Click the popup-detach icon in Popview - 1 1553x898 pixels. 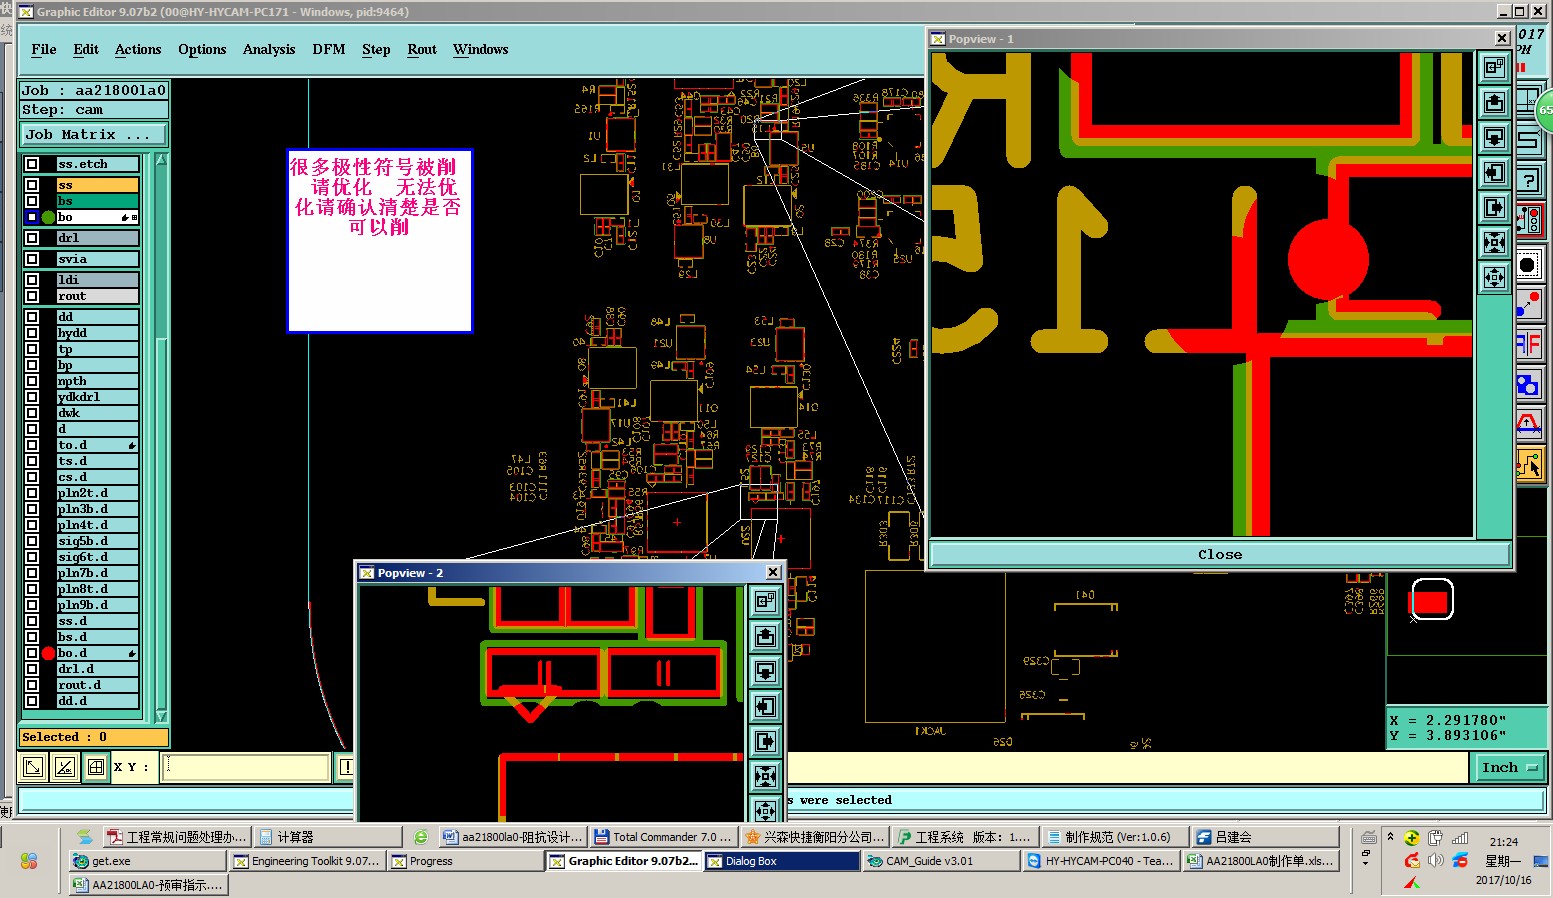tap(1494, 67)
